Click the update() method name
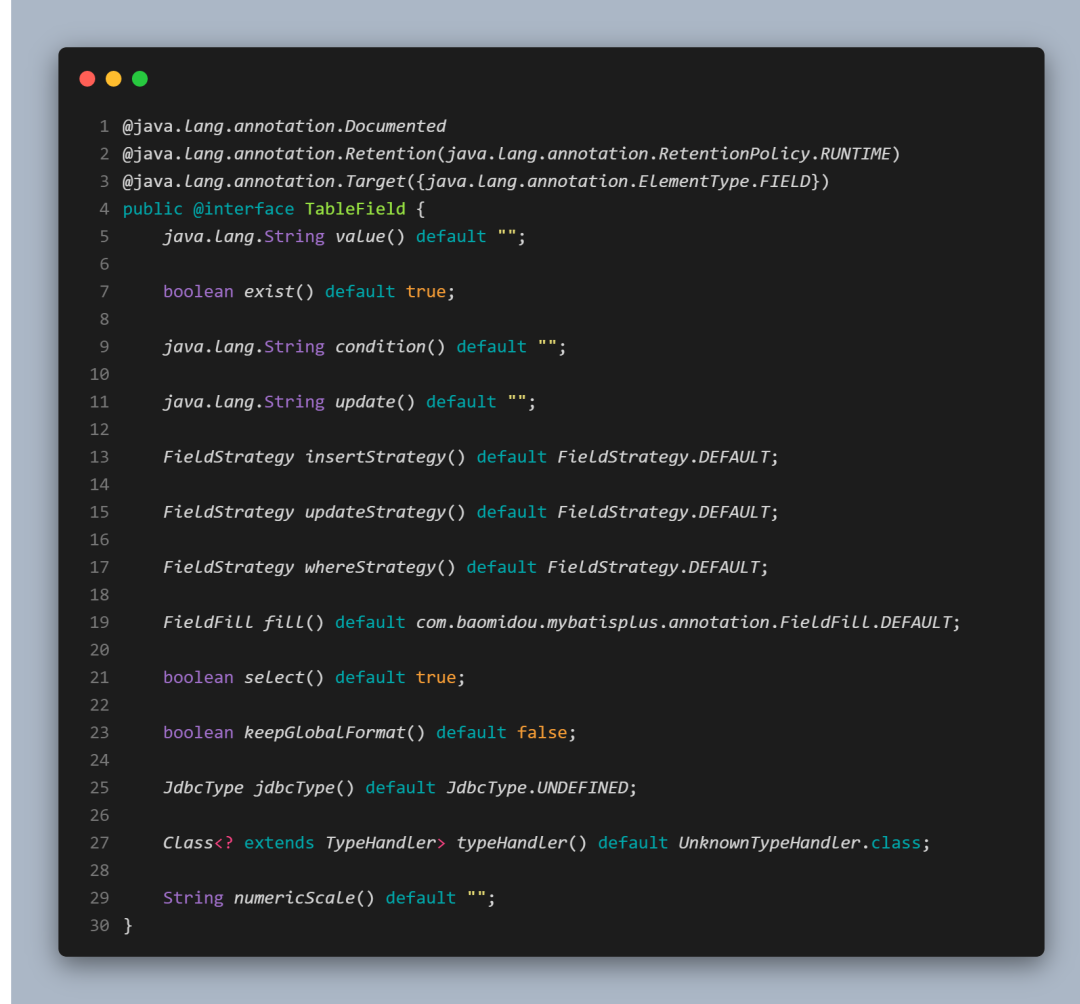This screenshot has width=1080, height=1004. (x=375, y=402)
